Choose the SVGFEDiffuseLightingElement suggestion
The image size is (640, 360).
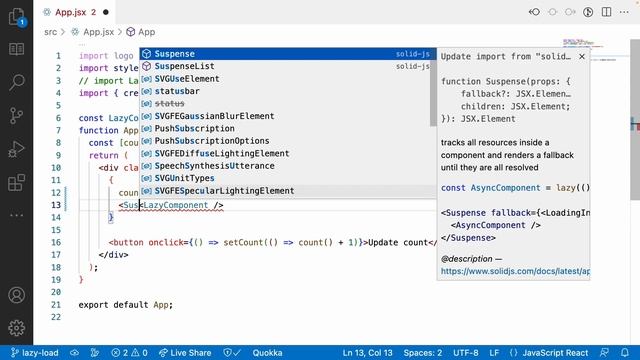coord(288,153)
